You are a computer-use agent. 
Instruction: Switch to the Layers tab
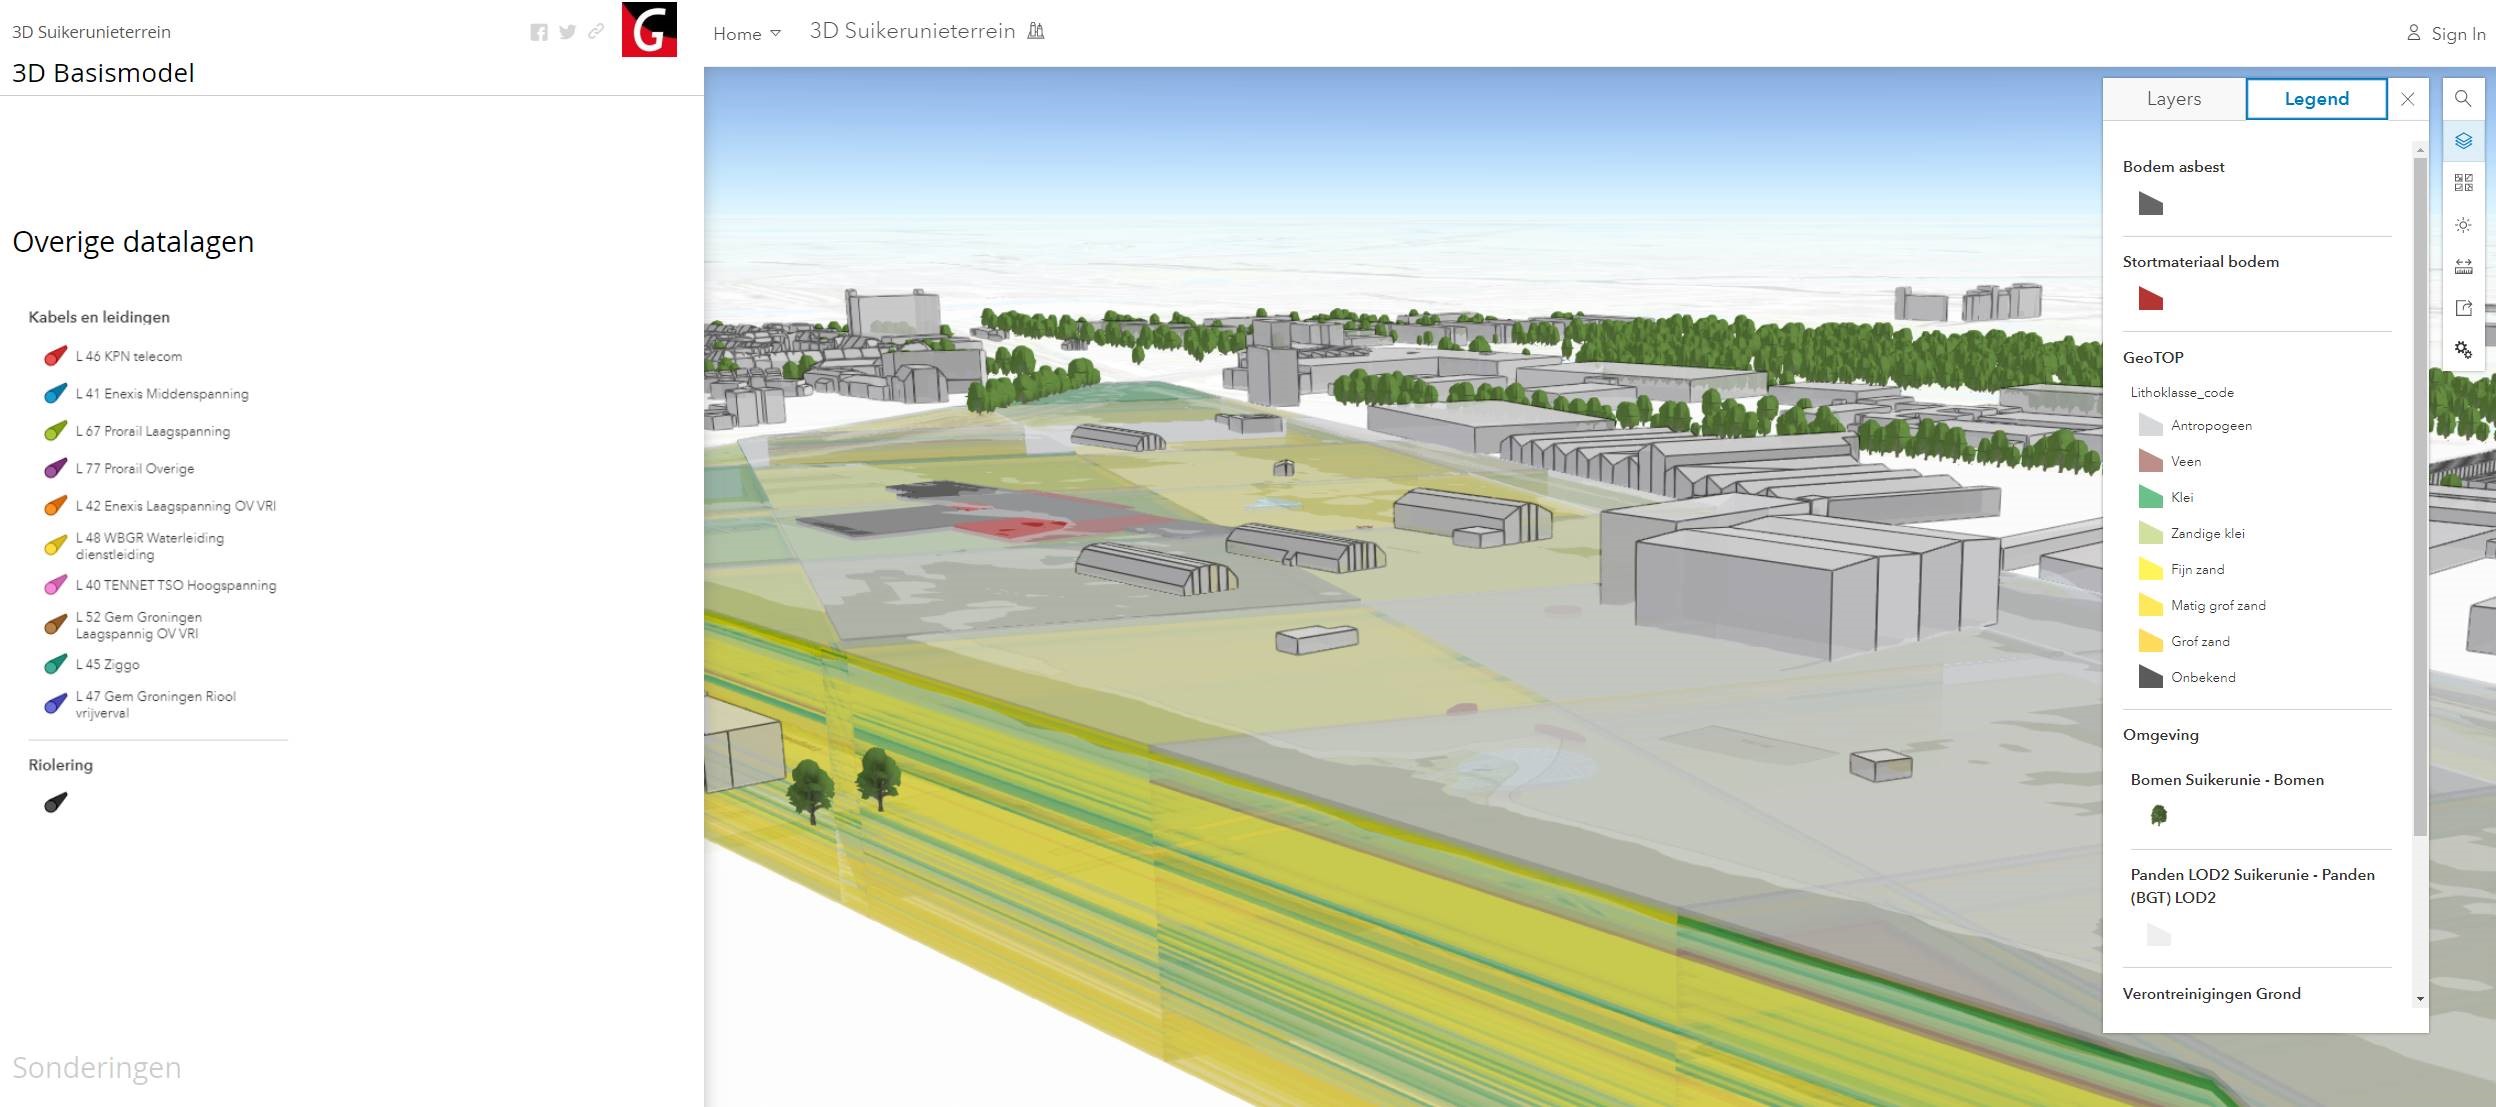[x=2174, y=99]
